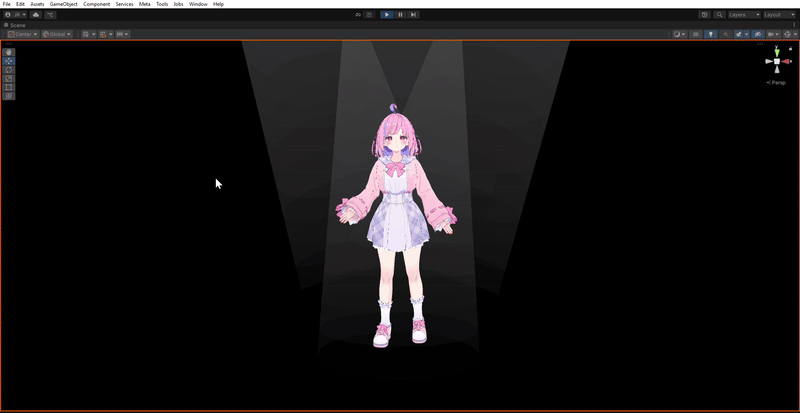The height and width of the screenshot is (413, 800).
Task: Toggle scene effects icon
Action: [738, 34]
